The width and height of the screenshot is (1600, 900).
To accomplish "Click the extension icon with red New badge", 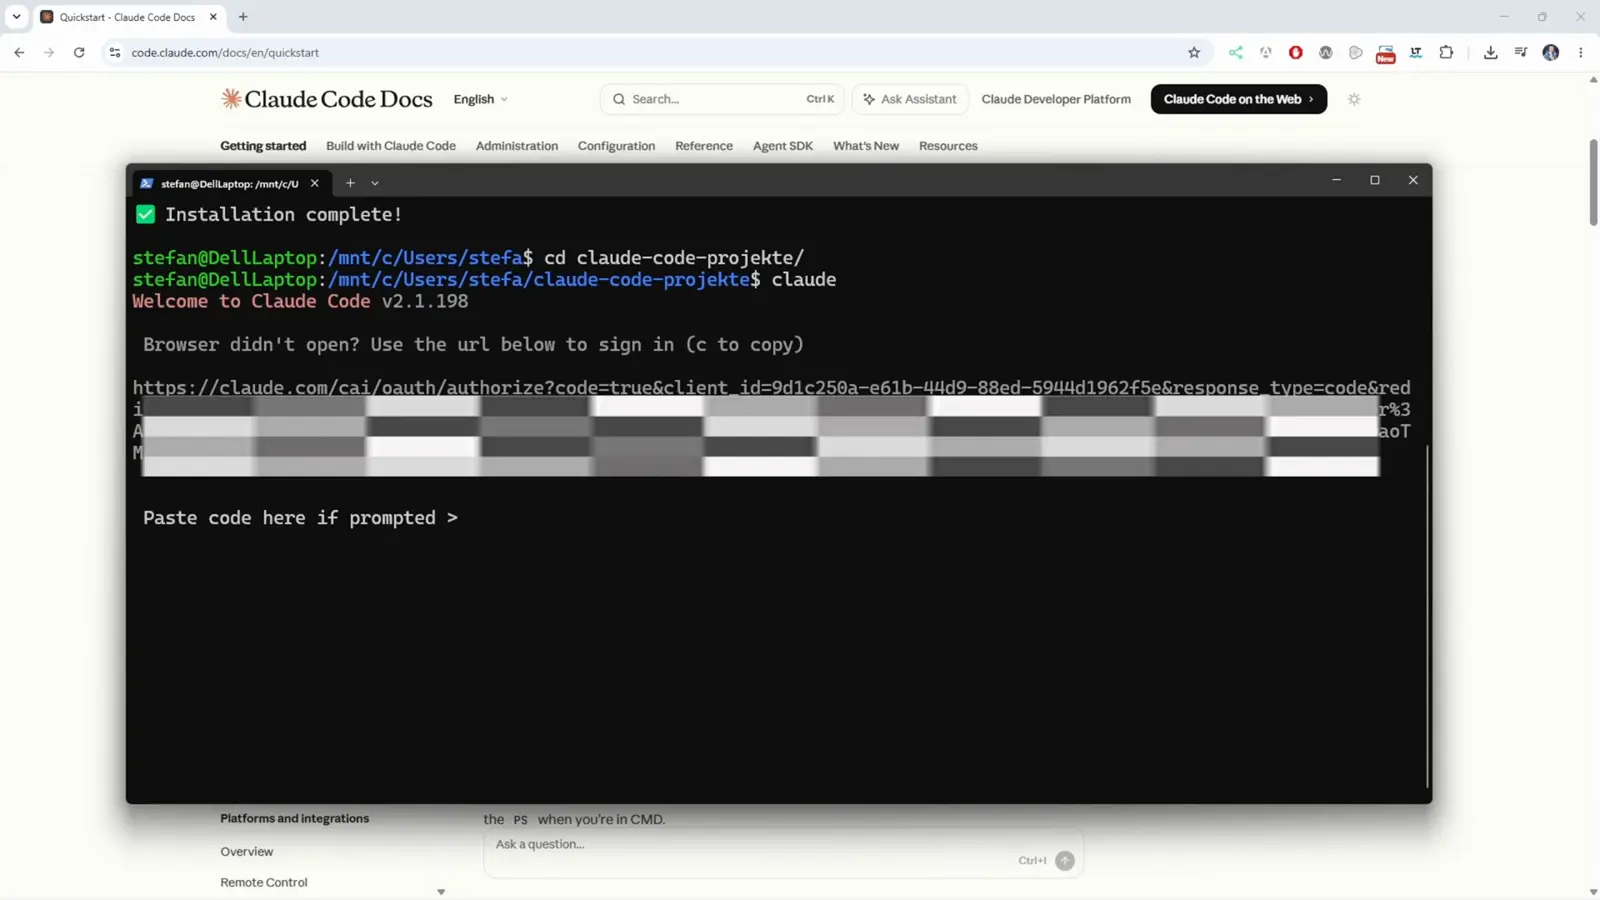I will pyautogui.click(x=1386, y=54).
